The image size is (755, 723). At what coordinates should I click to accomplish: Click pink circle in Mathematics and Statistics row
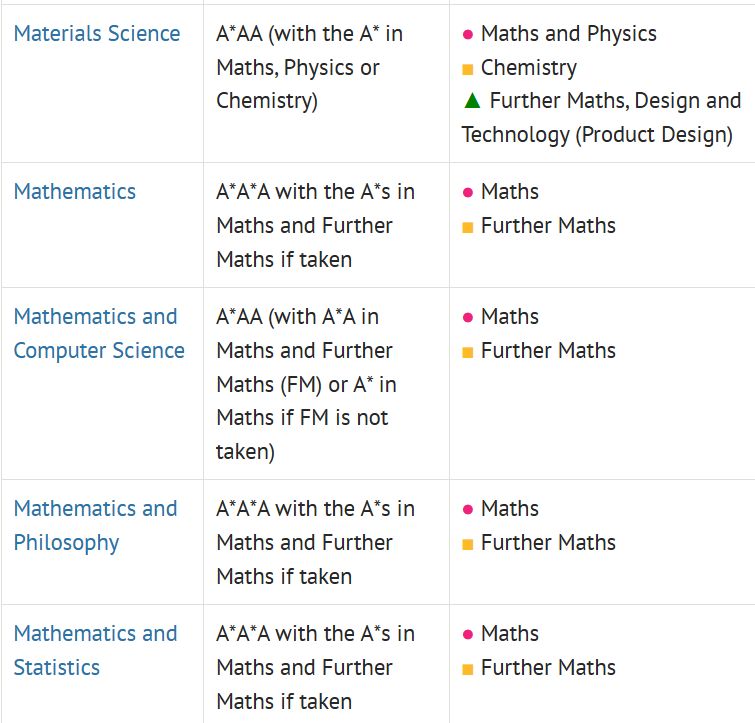coord(468,634)
